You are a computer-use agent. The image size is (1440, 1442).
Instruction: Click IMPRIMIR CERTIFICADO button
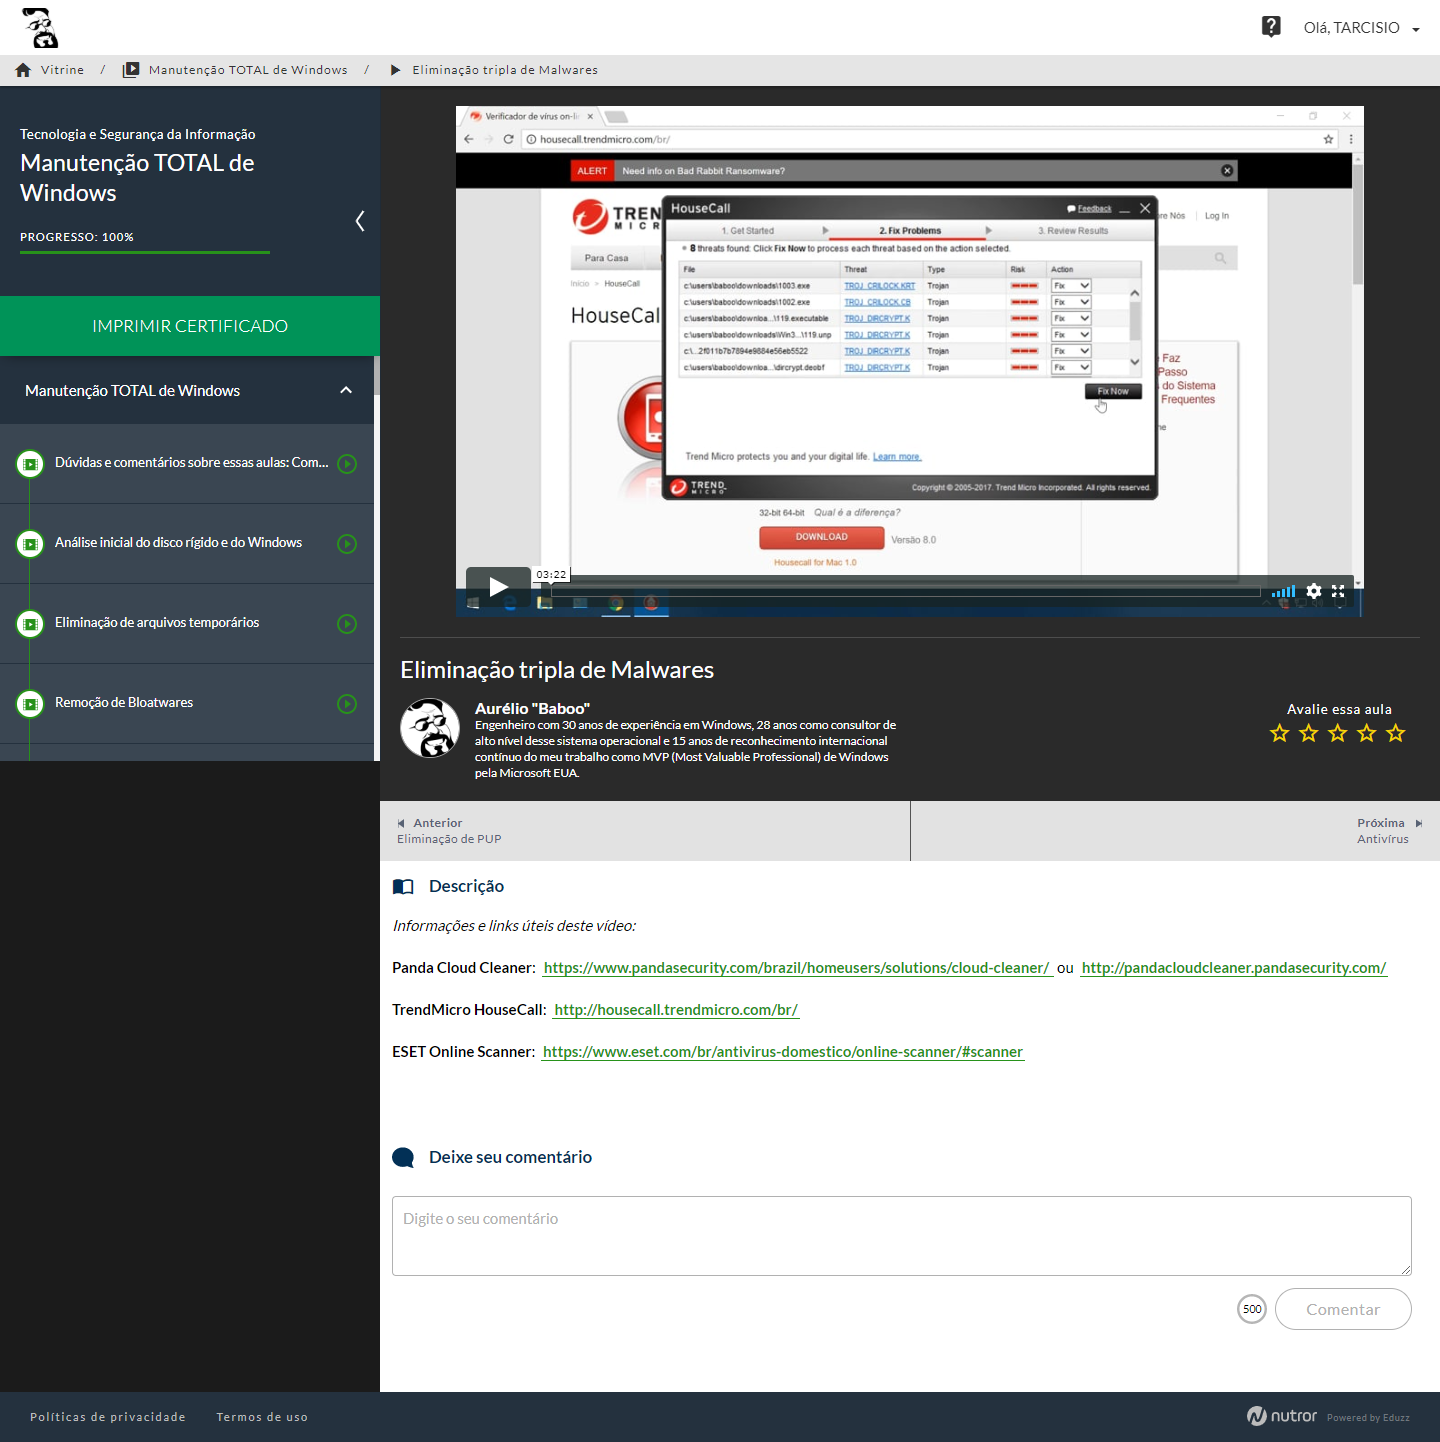pos(190,326)
